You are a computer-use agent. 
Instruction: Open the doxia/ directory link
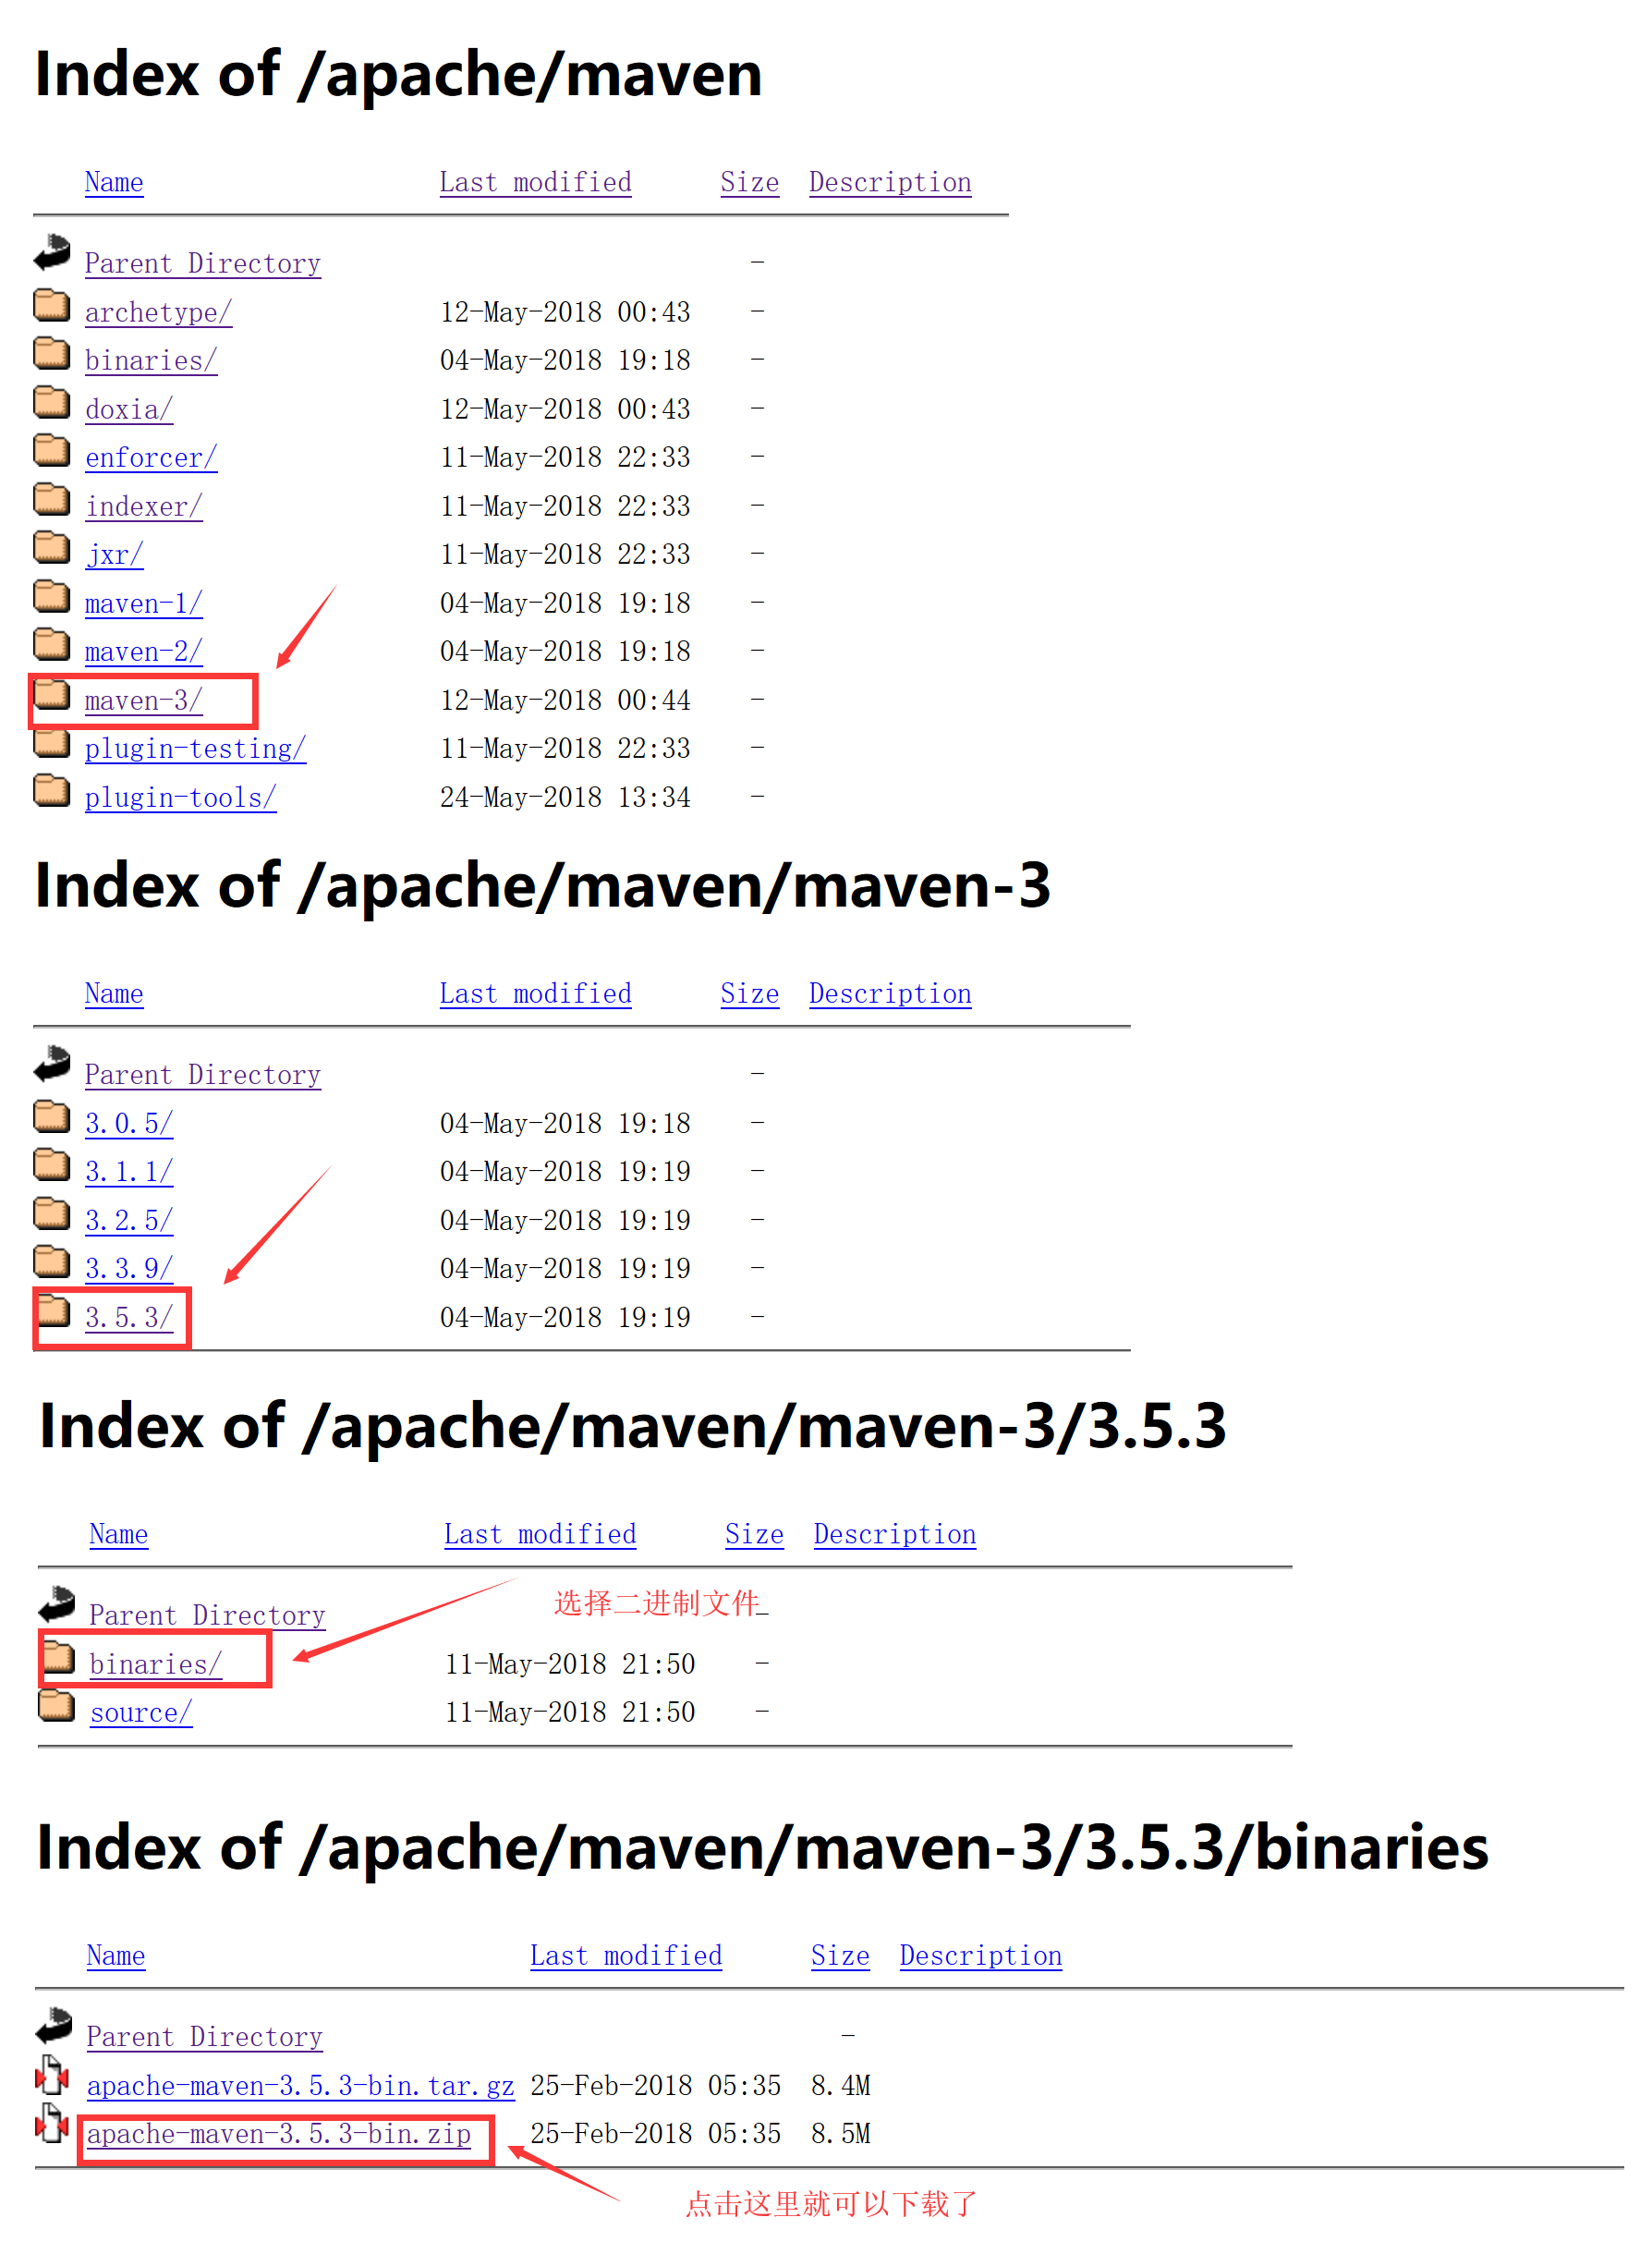(129, 410)
